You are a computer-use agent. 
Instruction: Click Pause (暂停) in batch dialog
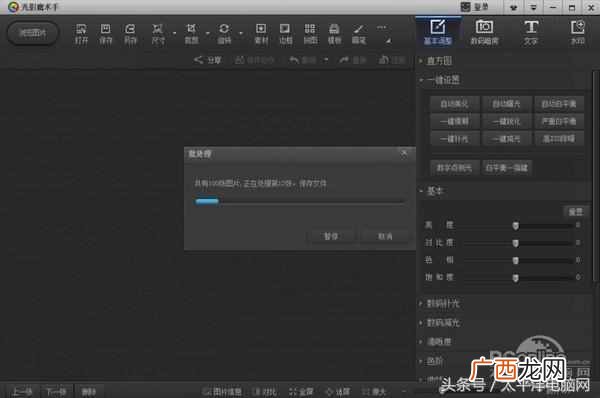point(331,236)
